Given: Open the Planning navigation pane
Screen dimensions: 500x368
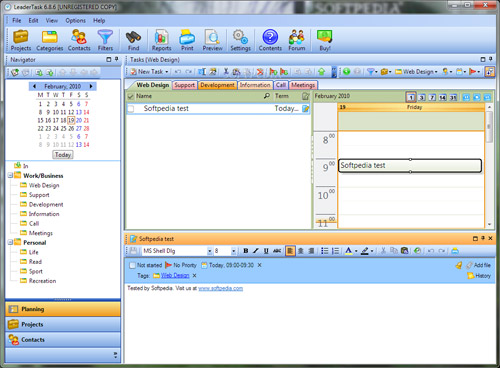Looking at the screenshot, I should point(63,309).
